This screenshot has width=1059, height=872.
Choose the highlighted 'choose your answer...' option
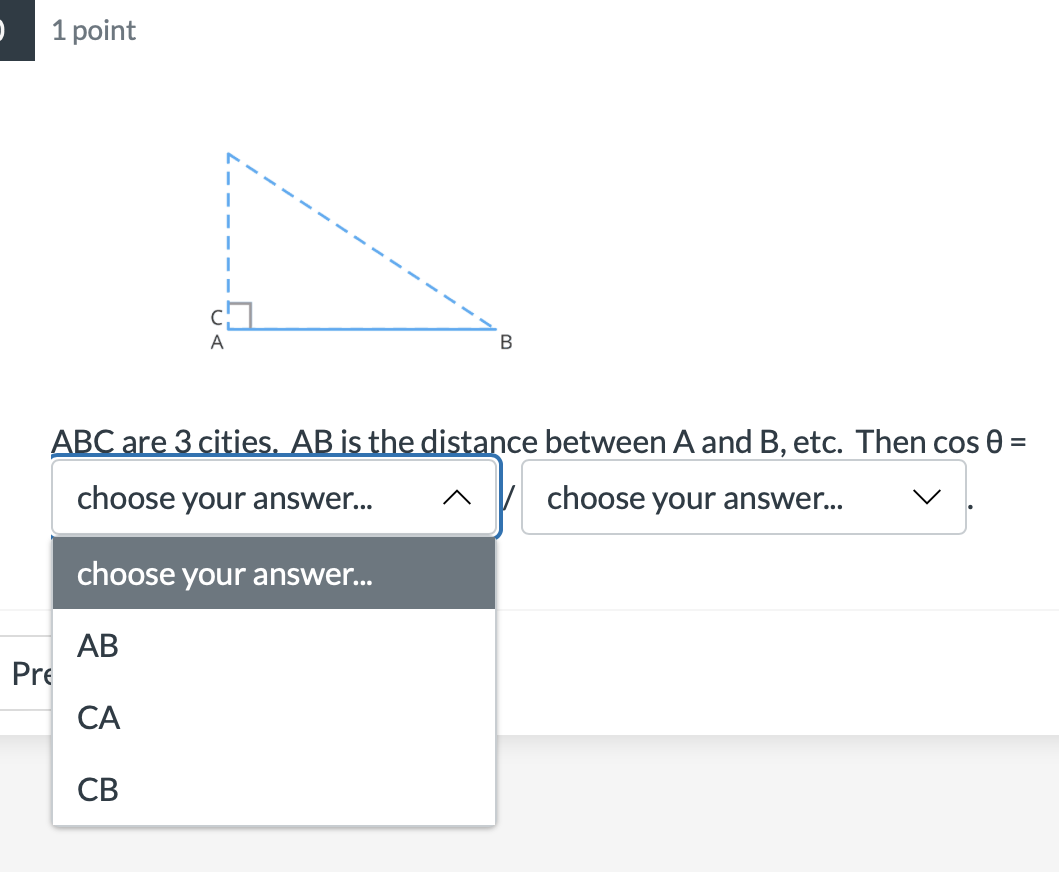[x=225, y=574]
